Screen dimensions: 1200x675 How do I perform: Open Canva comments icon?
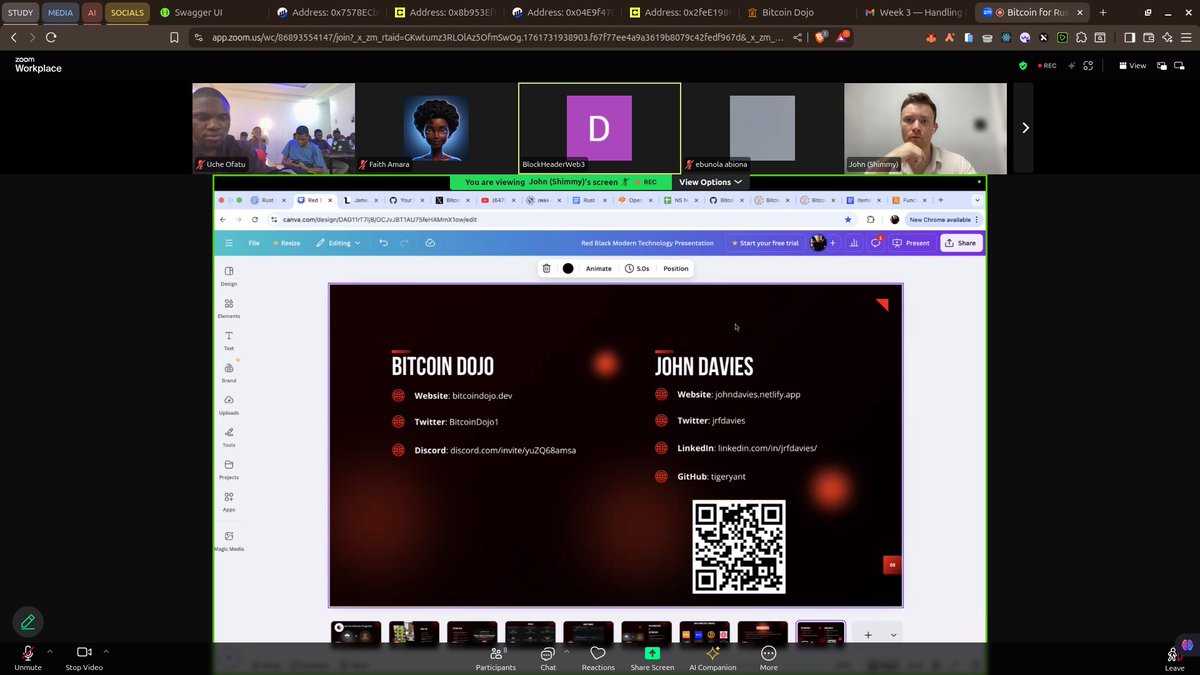coord(875,243)
